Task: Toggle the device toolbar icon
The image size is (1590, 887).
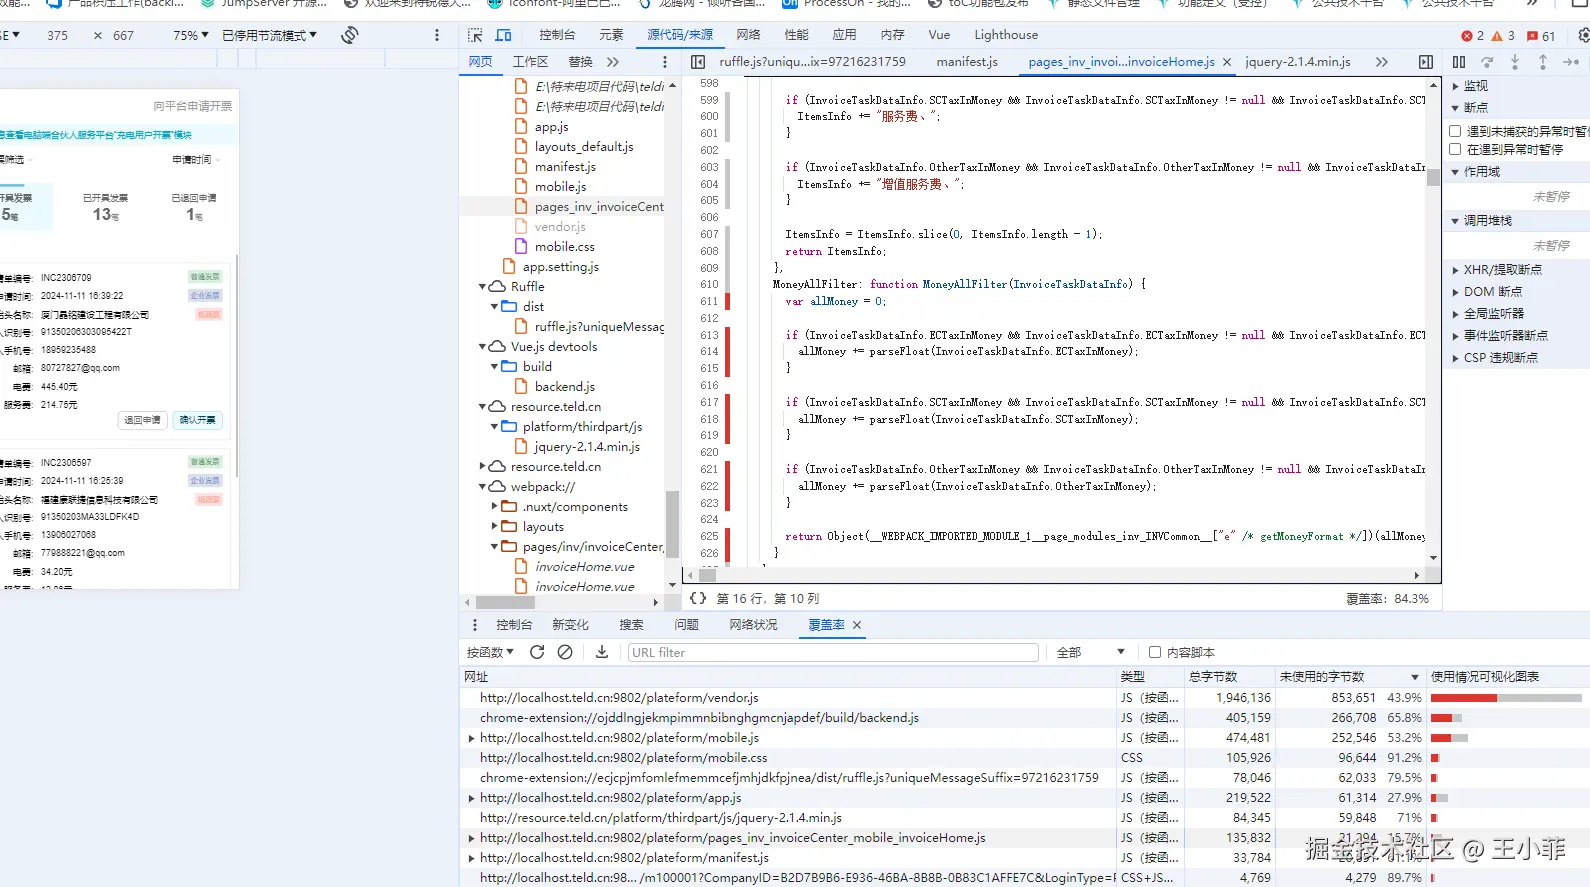Action: pyautogui.click(x=503, y=35)
